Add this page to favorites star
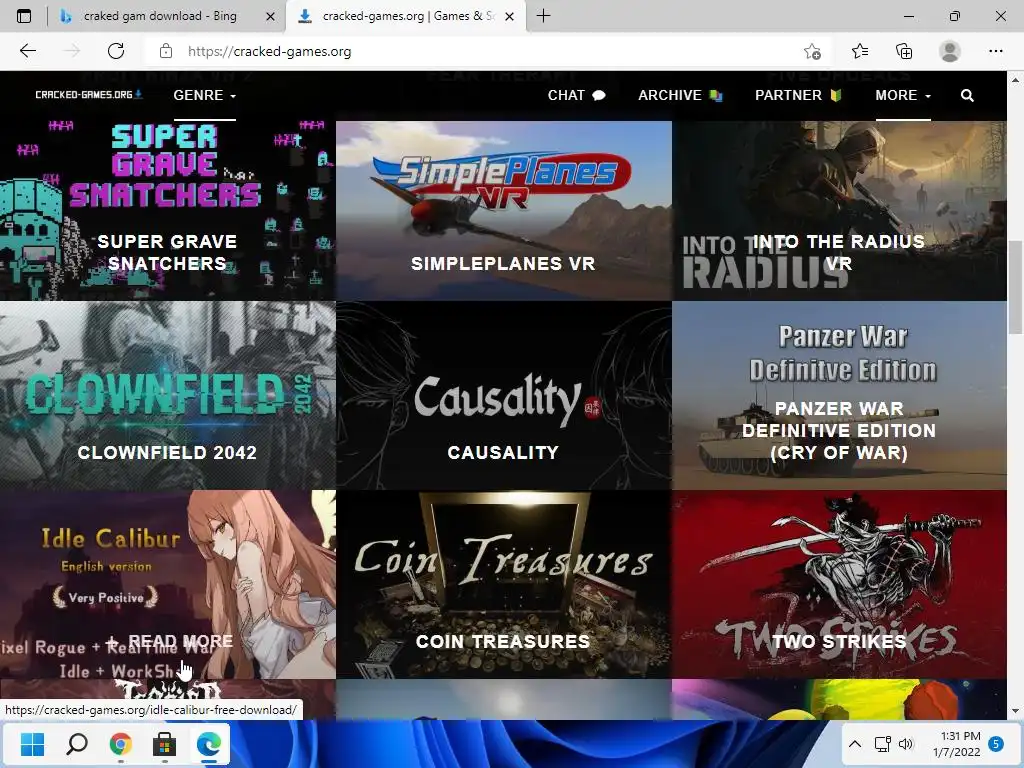Image resolution: width=1024 pixels, height=768 pixels. [812, 51]
